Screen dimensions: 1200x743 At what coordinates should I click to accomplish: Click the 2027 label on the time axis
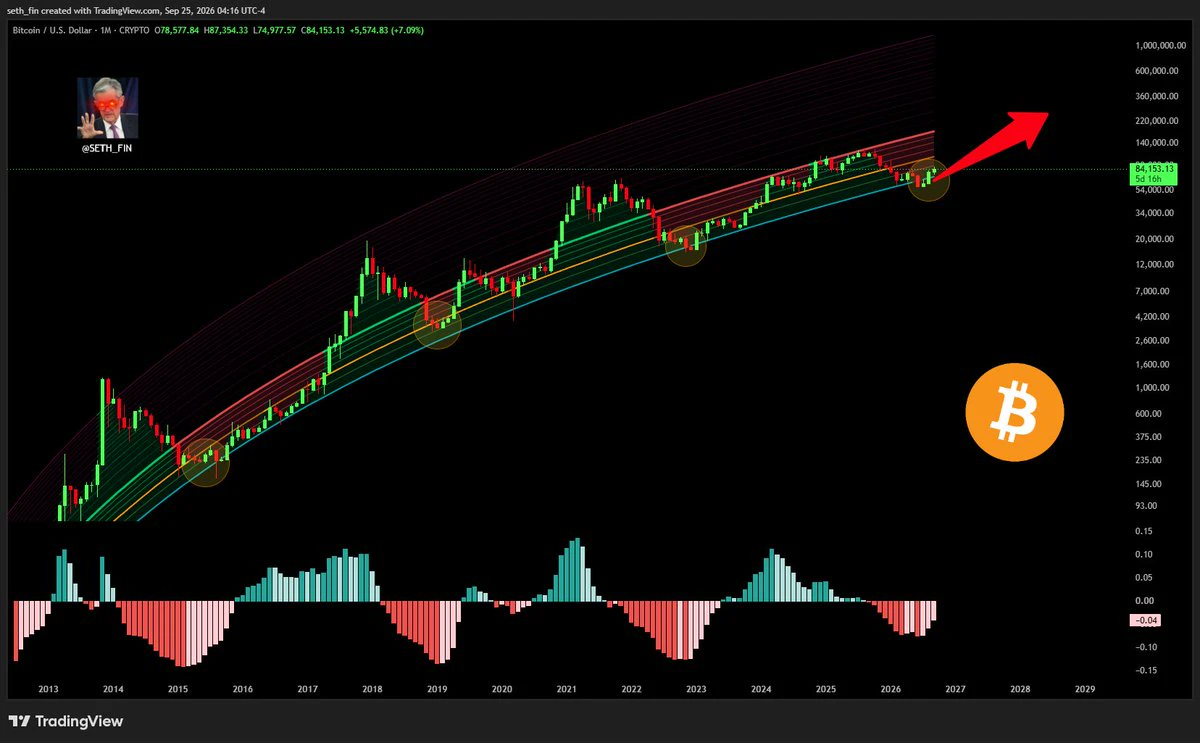tap(955, 690)
